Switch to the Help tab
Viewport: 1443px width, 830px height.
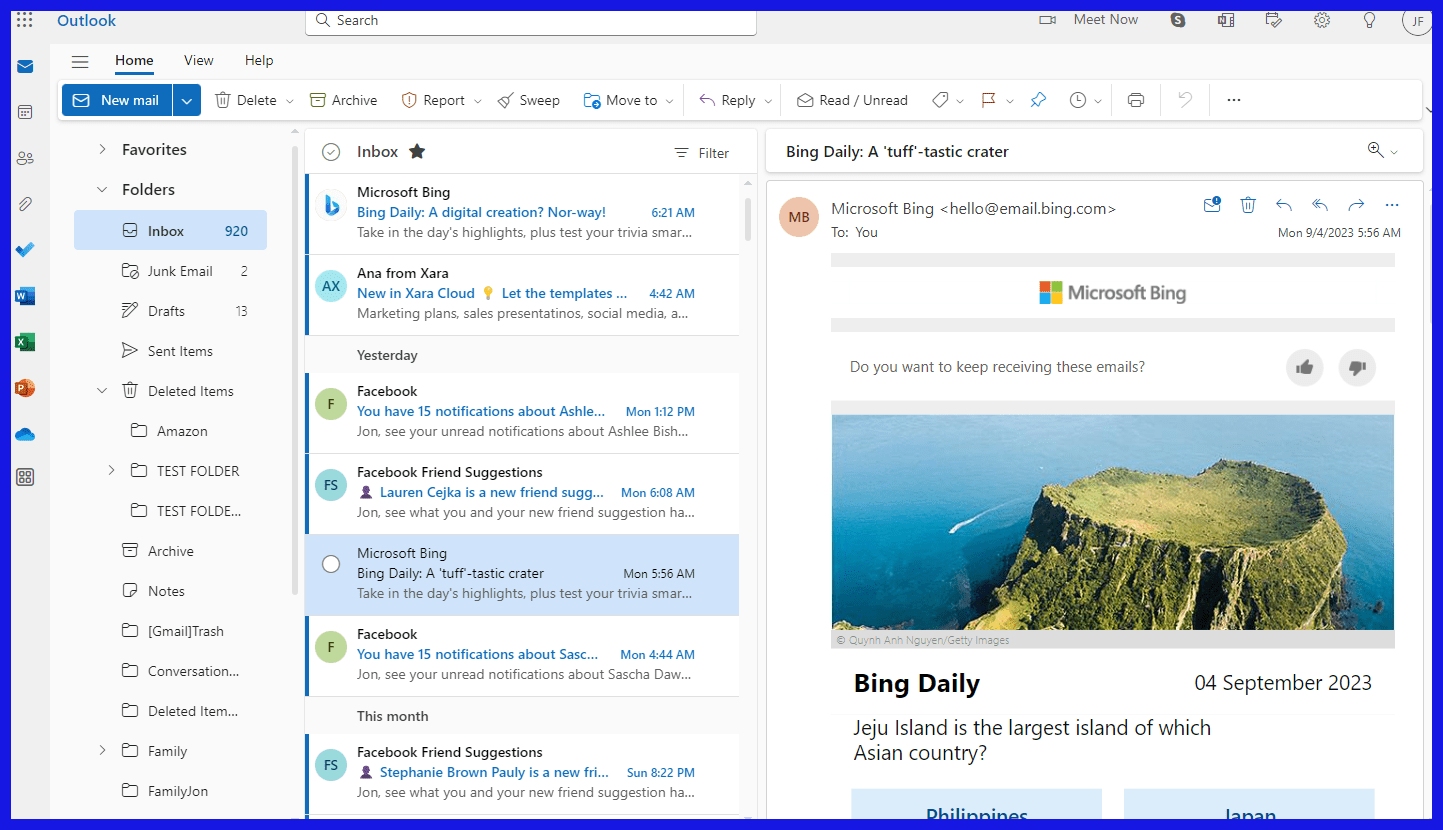point(259,61)
